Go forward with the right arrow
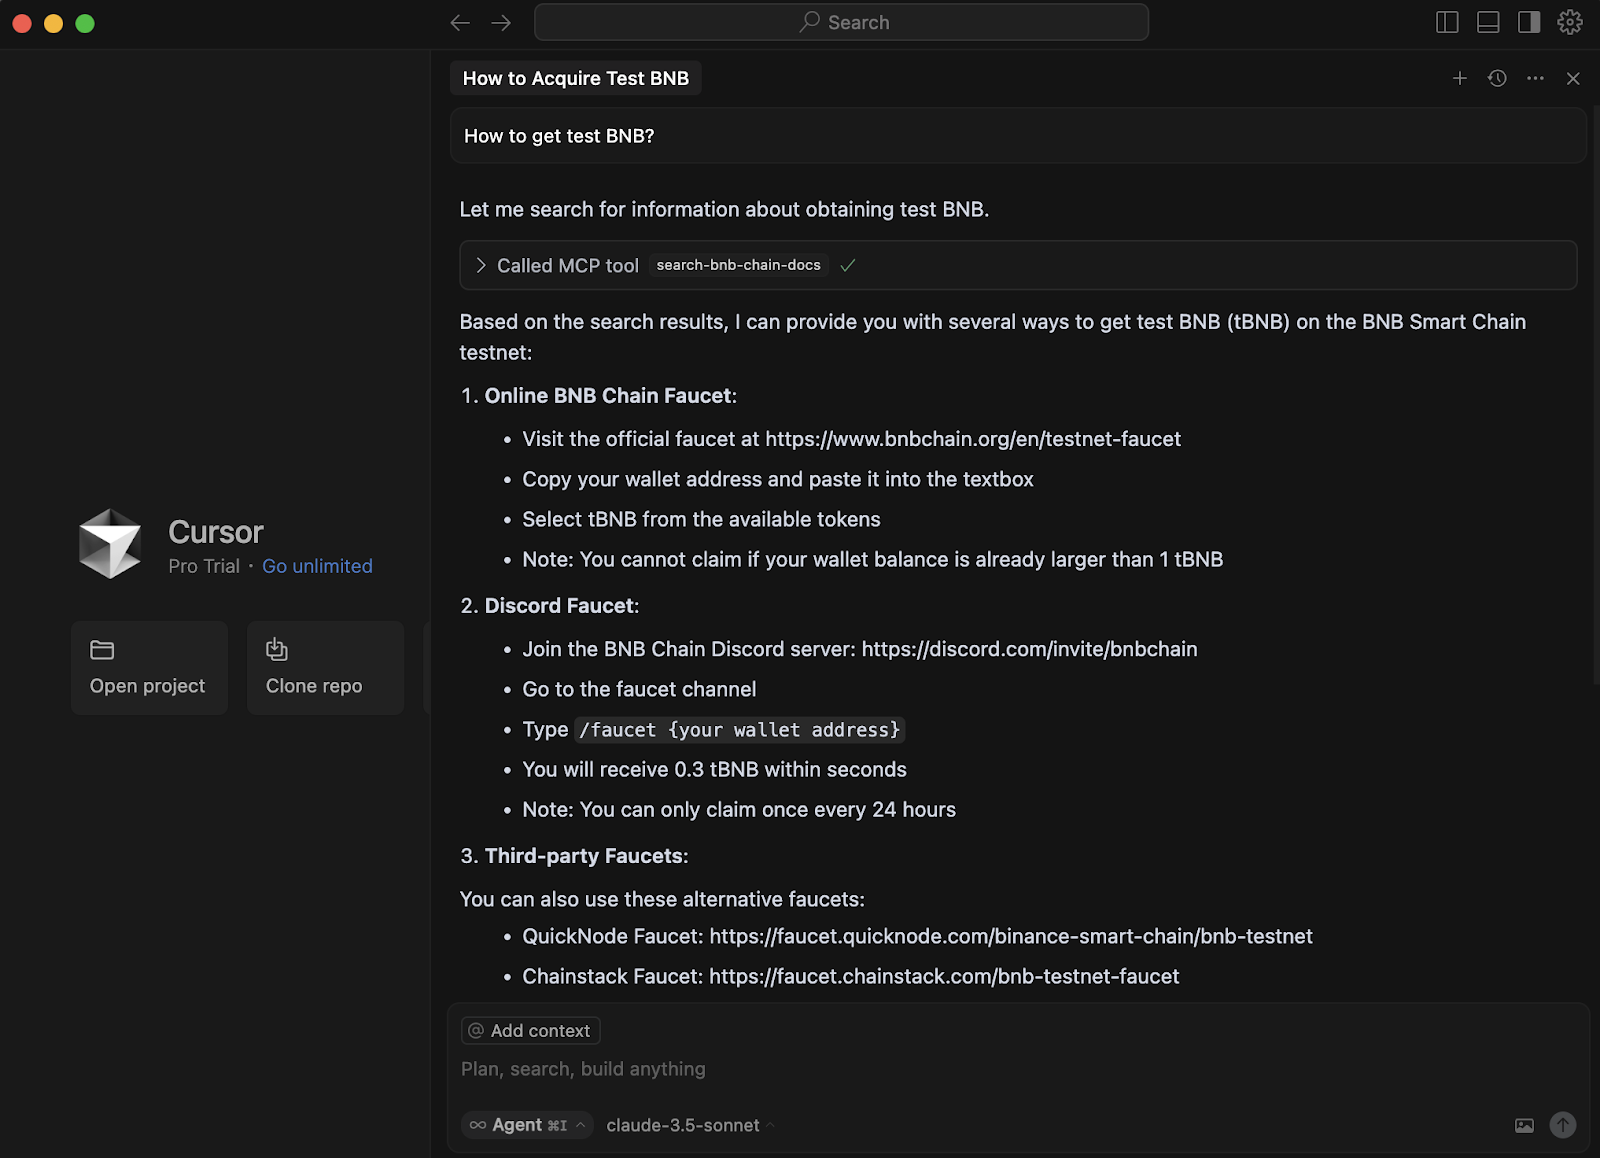The width and height of the screenshot is (1600, 1158). pyautogui.click(x=501, y=22)
